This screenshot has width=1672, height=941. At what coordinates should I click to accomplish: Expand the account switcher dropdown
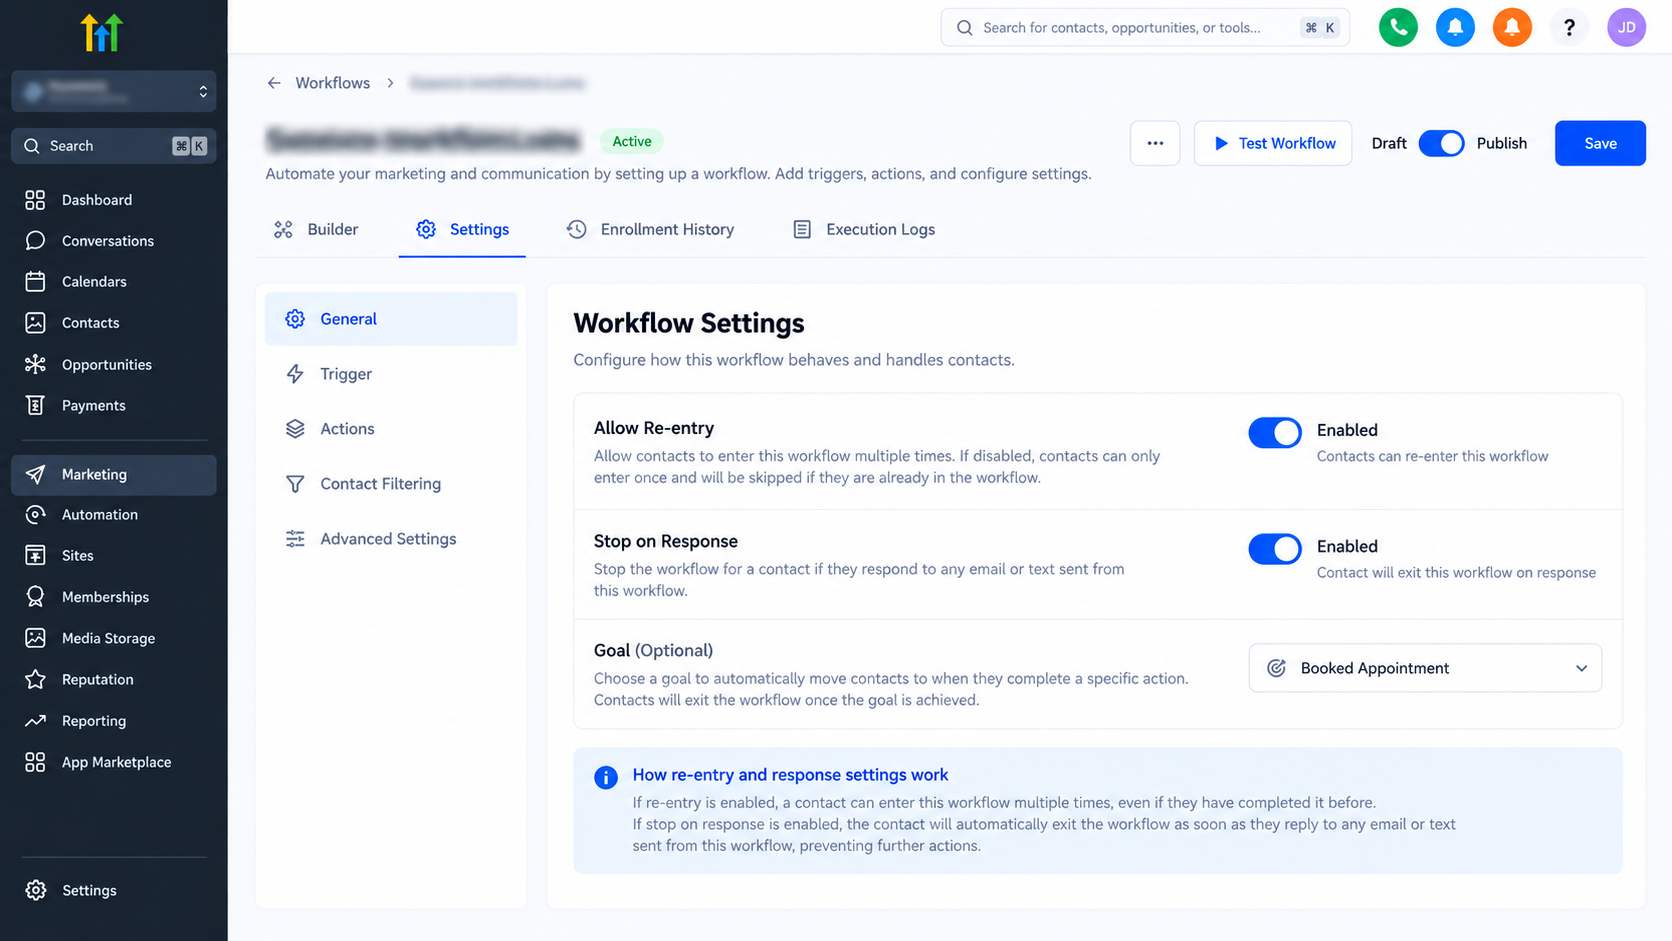[x=114, y=91]
